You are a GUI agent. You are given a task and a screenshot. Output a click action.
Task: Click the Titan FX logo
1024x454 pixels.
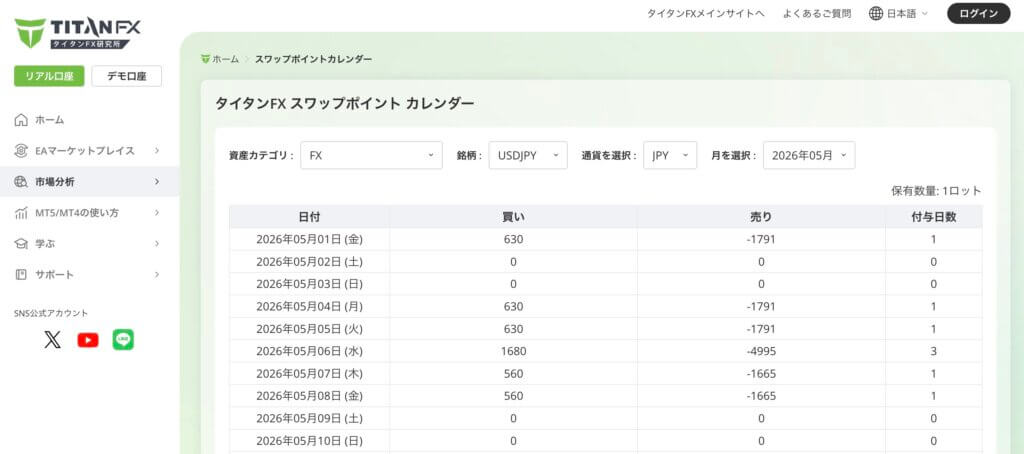coord(77,33)
